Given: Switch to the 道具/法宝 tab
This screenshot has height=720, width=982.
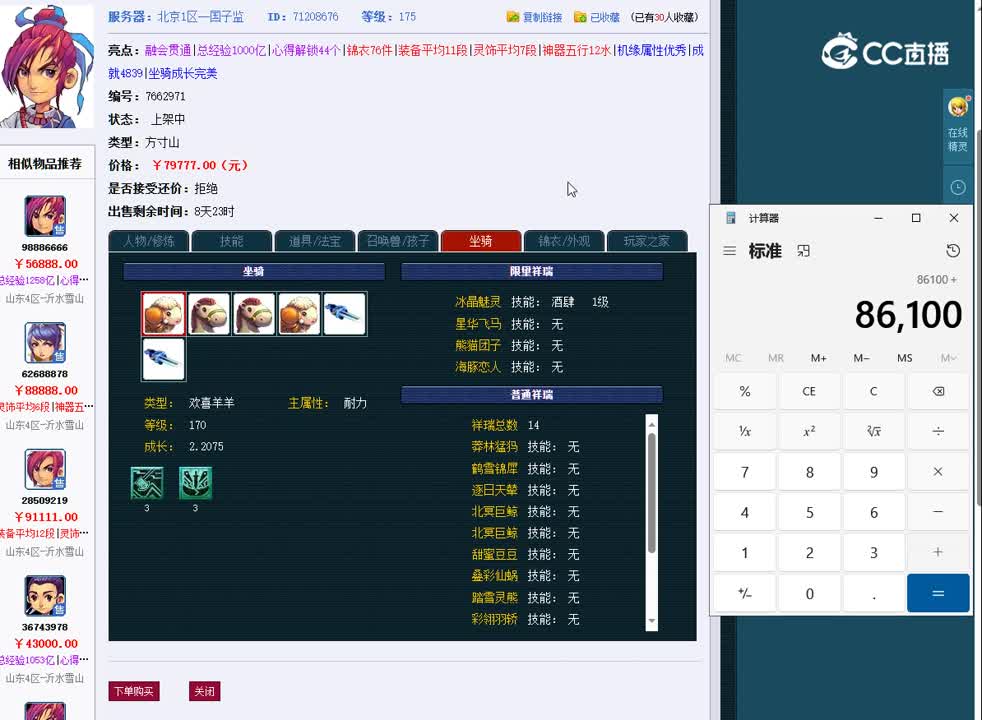Looking at the screenshot, I should point(315,241).
